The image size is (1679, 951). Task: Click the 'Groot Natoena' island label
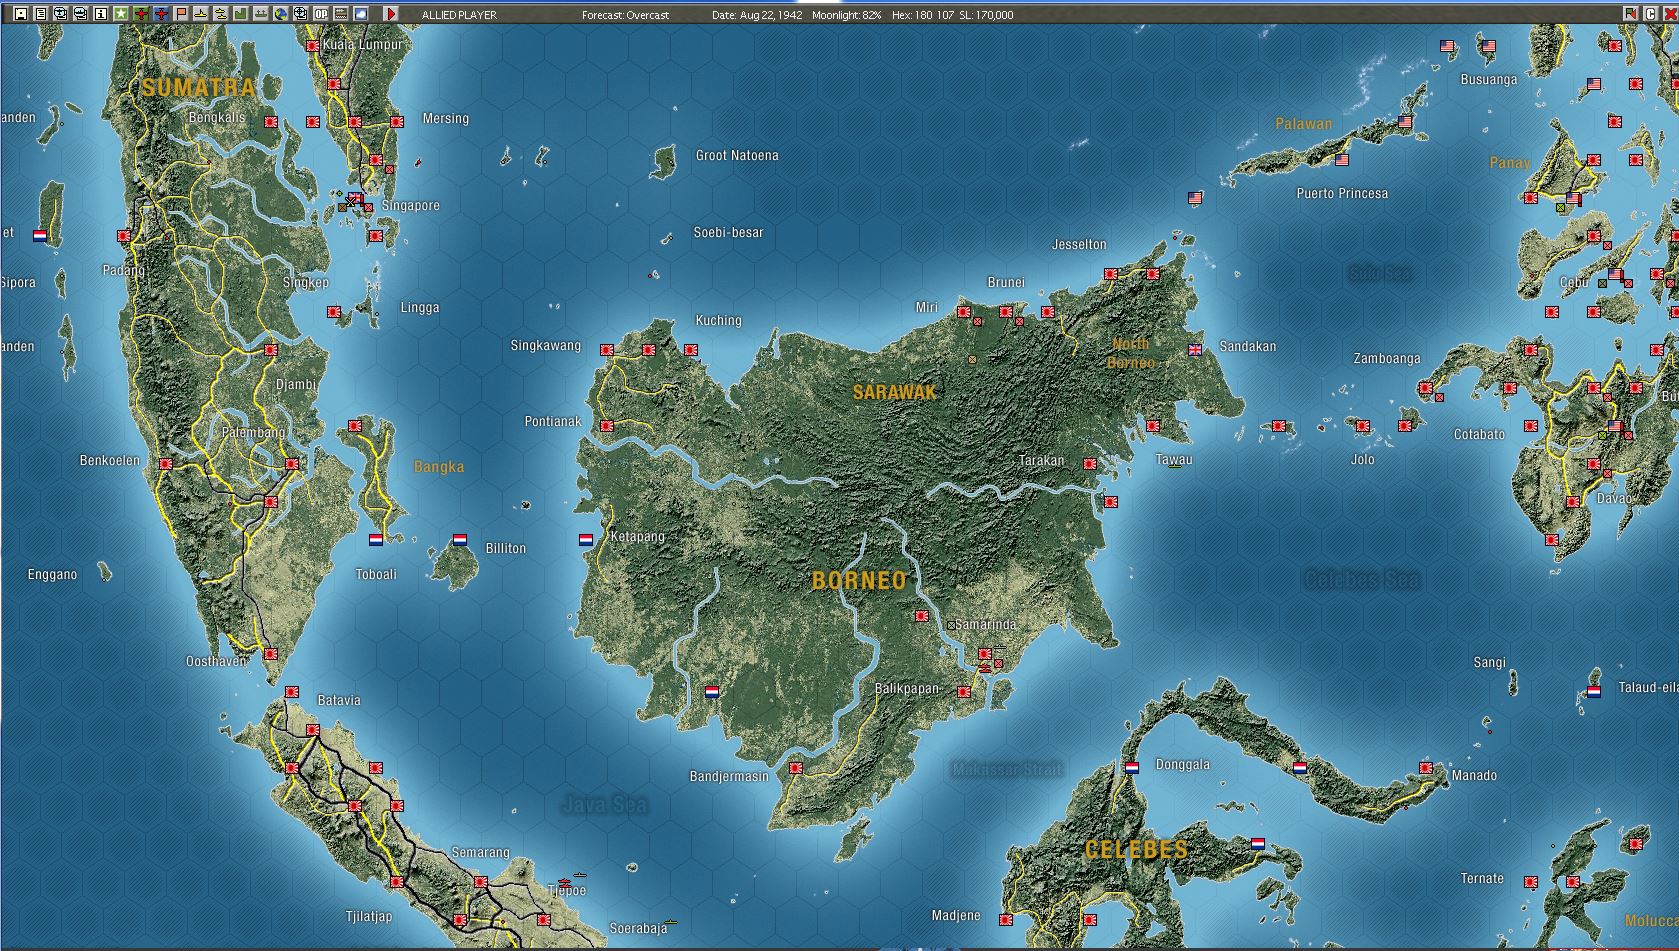tap(737, 155)
